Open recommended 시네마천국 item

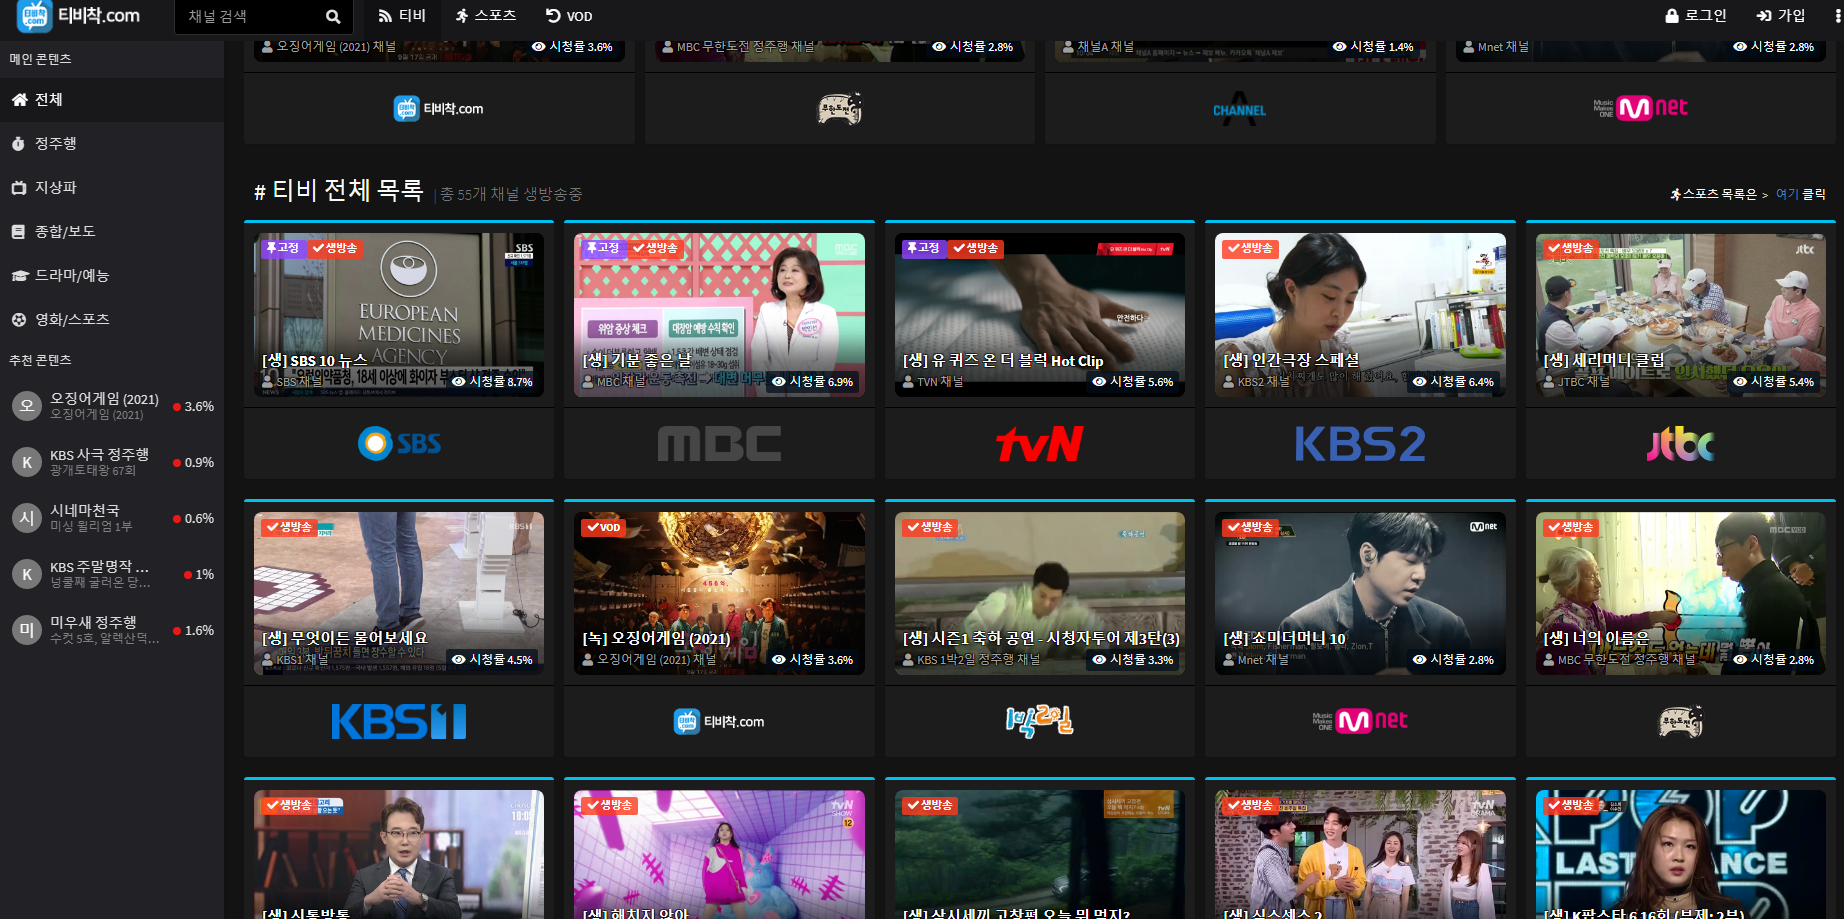click(112, 518)
